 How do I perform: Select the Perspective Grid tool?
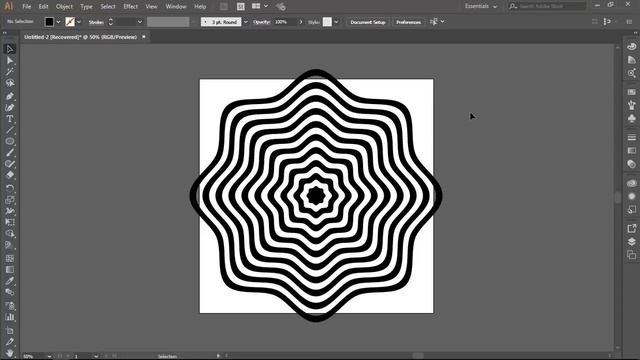coord(10,245)
